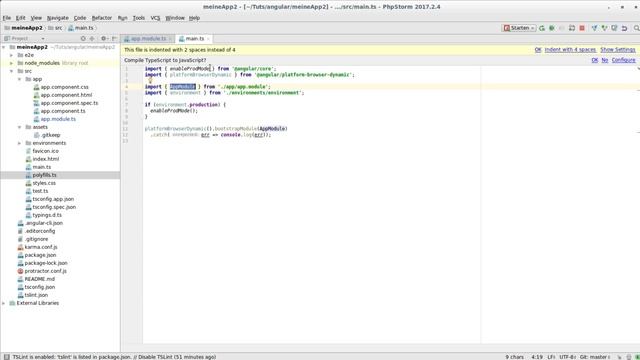Expand the environments folder arrow

[19, 143]
